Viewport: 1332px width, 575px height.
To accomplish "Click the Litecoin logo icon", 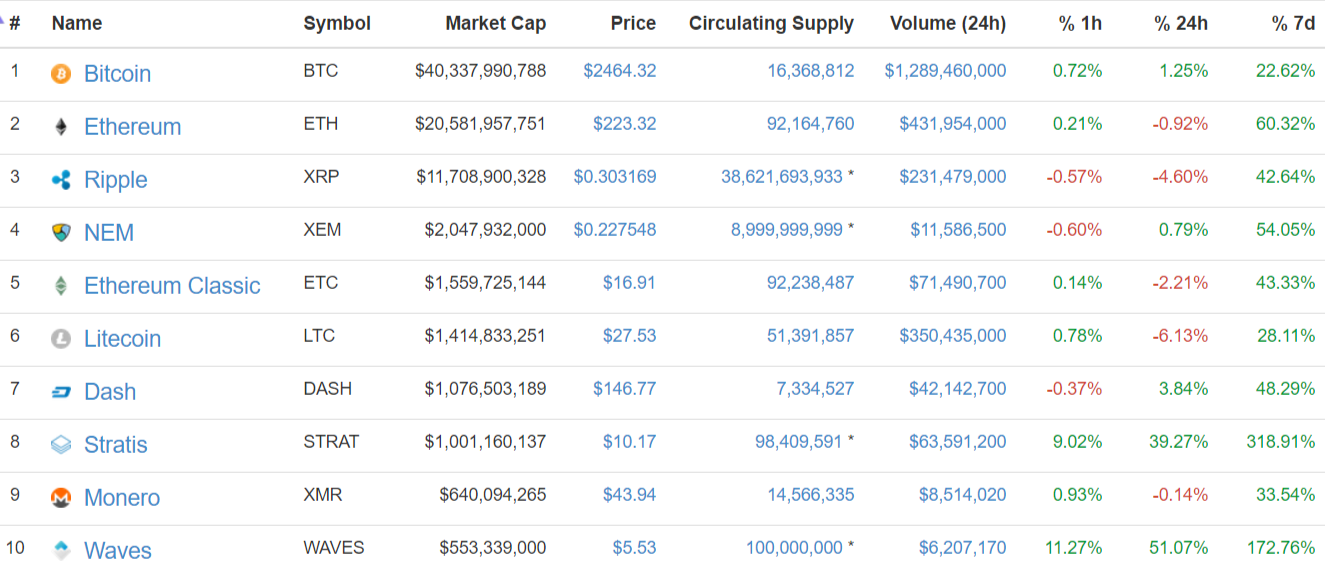I will point(61,339).
